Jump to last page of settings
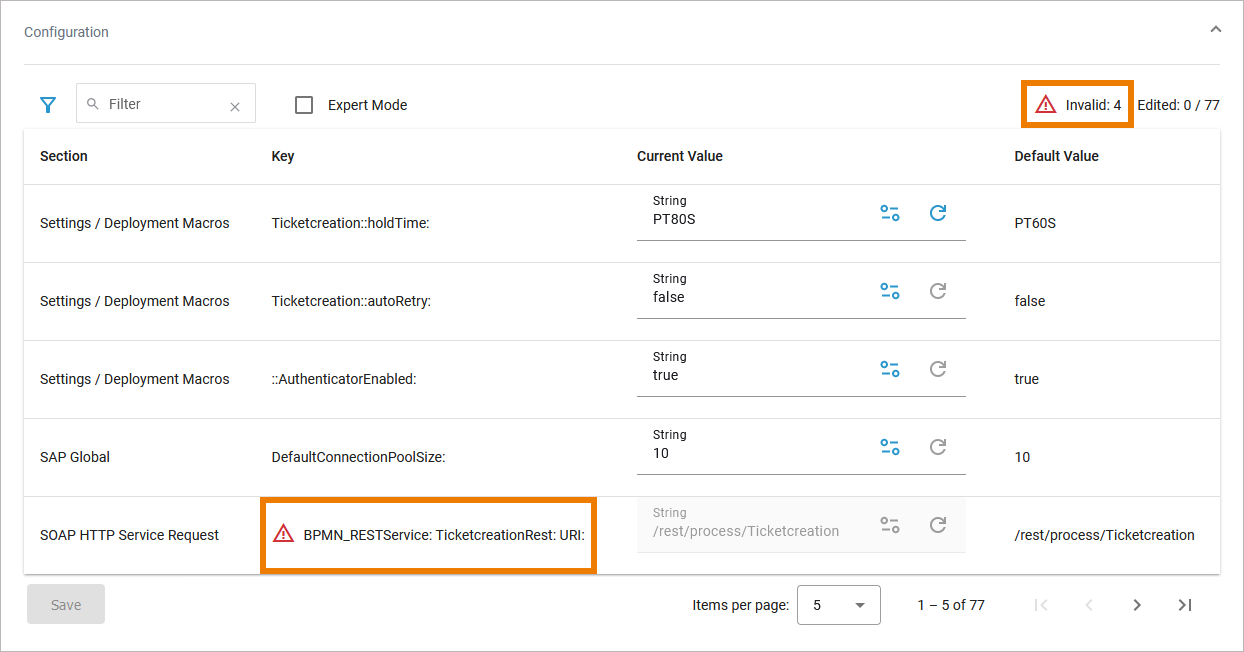Viewport: 1244px width, 652px height. (x=1185, y=605)
